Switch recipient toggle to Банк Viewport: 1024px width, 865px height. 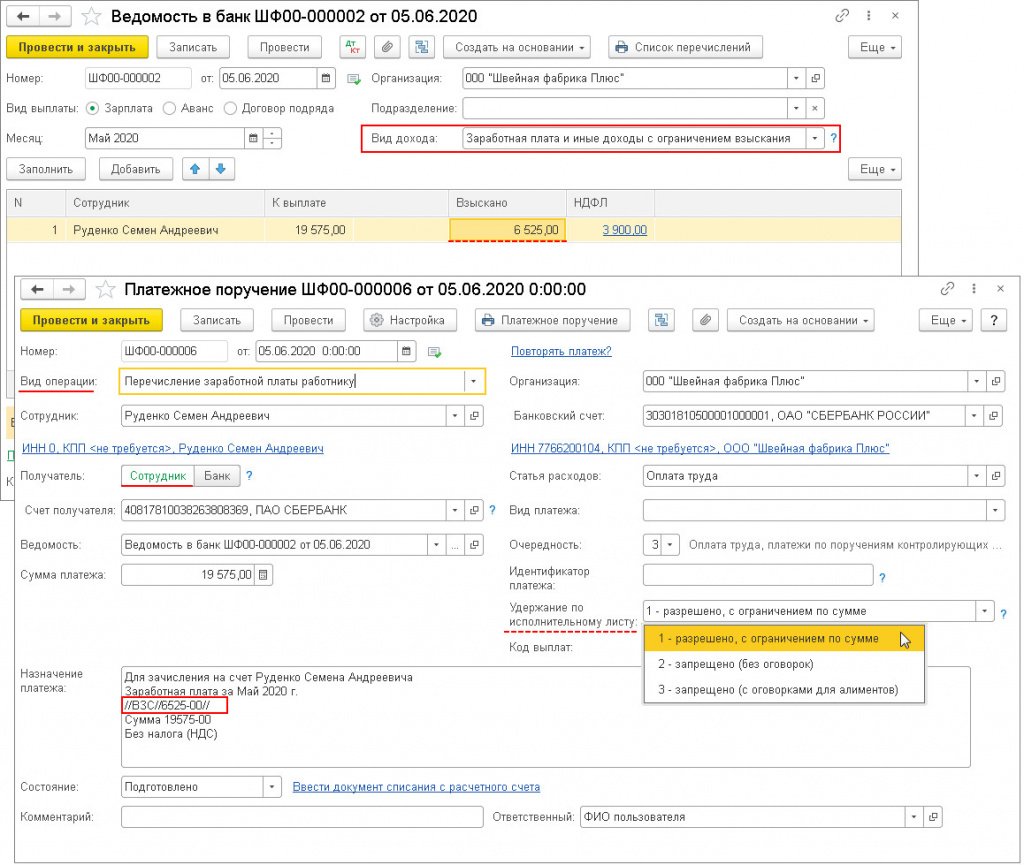(216, 476)
